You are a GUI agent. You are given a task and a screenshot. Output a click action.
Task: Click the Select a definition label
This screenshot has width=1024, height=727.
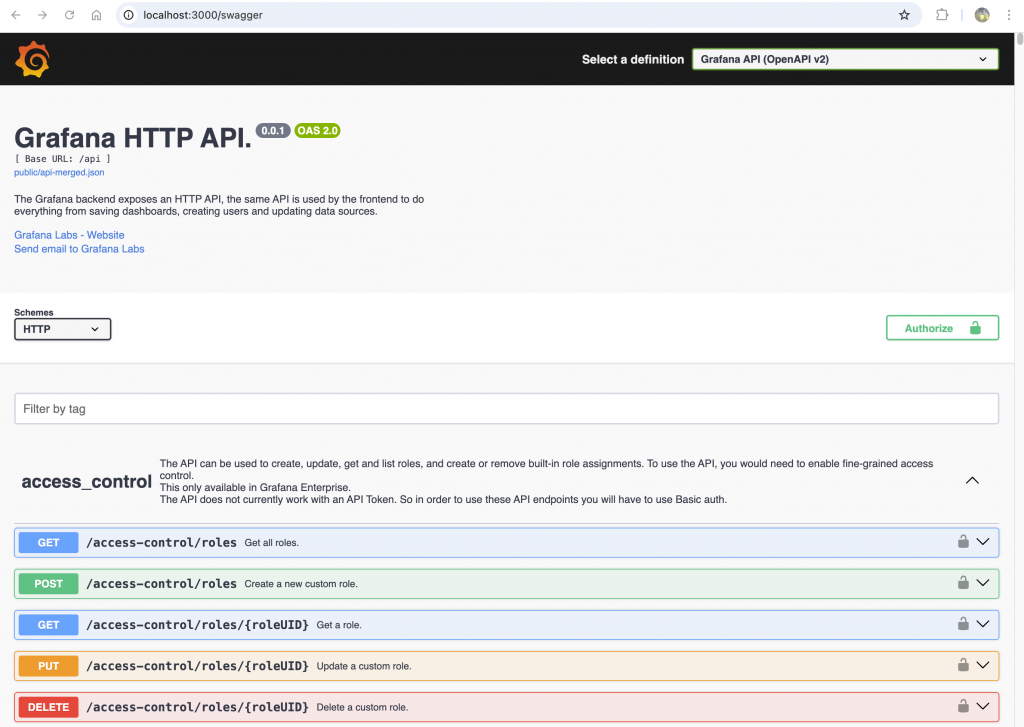633,59
